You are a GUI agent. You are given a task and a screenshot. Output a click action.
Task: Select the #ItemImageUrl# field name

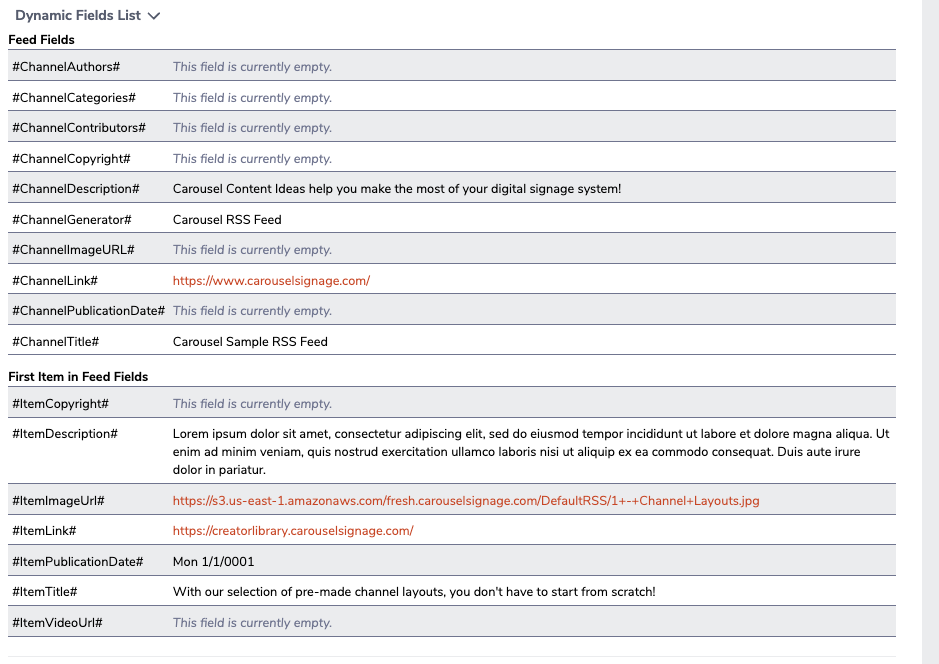click(x=58, y=501)
